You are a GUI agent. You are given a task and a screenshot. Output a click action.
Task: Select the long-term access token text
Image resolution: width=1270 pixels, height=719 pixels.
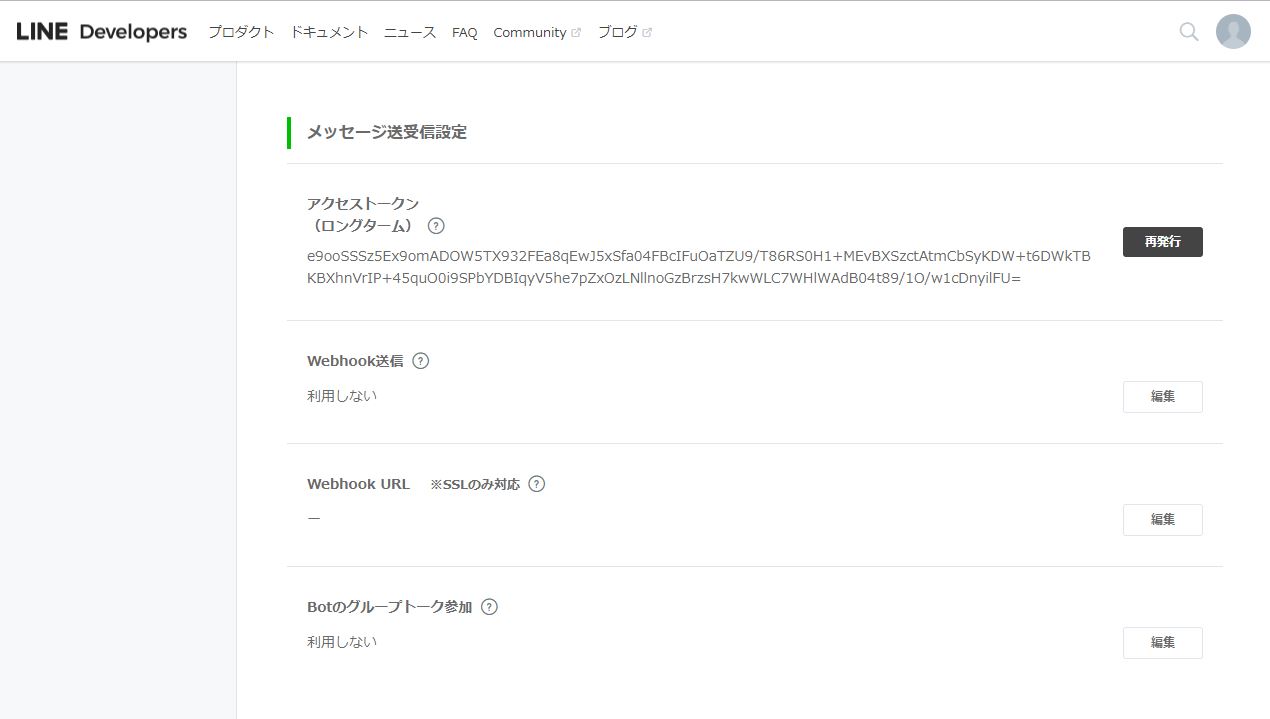(x=698, y=266)
